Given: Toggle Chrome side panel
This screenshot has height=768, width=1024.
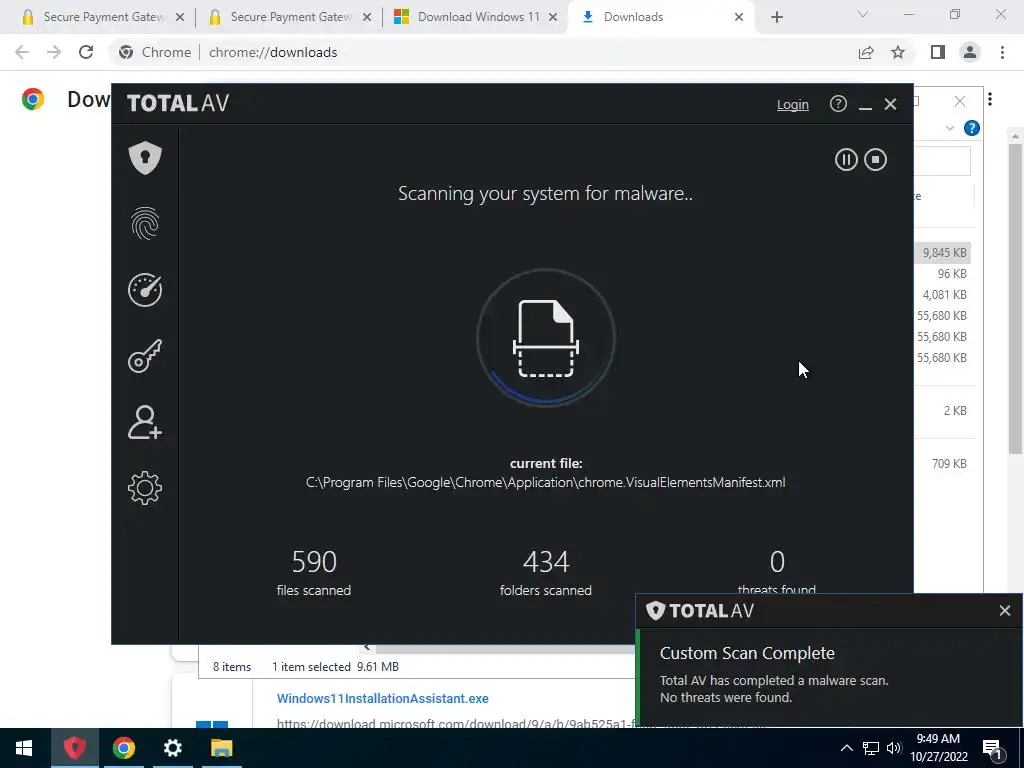Looking at the screenshot, I should click(x=938, y=52).
